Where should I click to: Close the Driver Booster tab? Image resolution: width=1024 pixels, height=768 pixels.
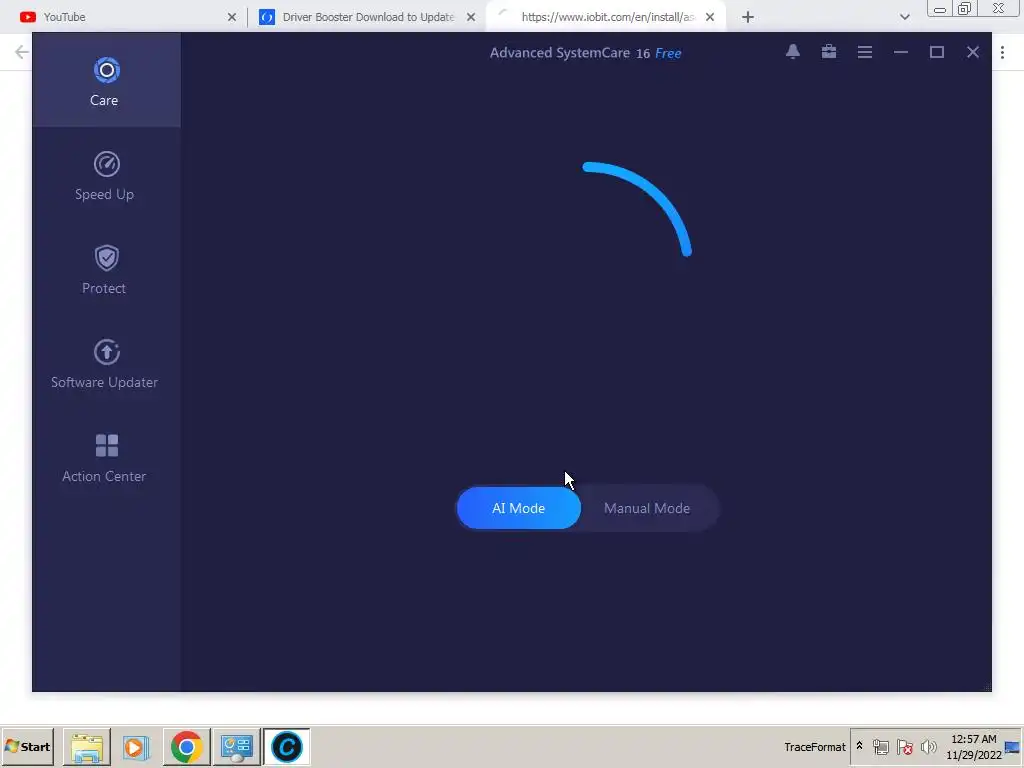point(471,17)
